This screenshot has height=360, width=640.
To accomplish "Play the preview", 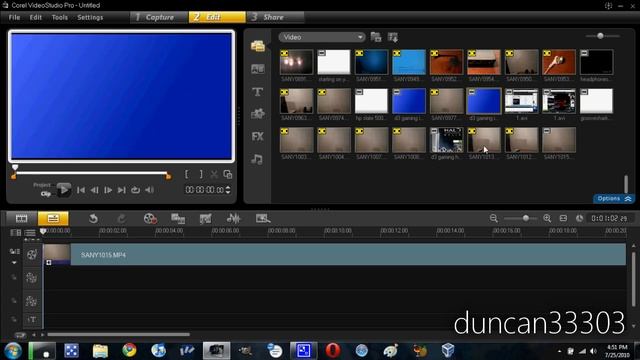I will [x=63, y=190].
